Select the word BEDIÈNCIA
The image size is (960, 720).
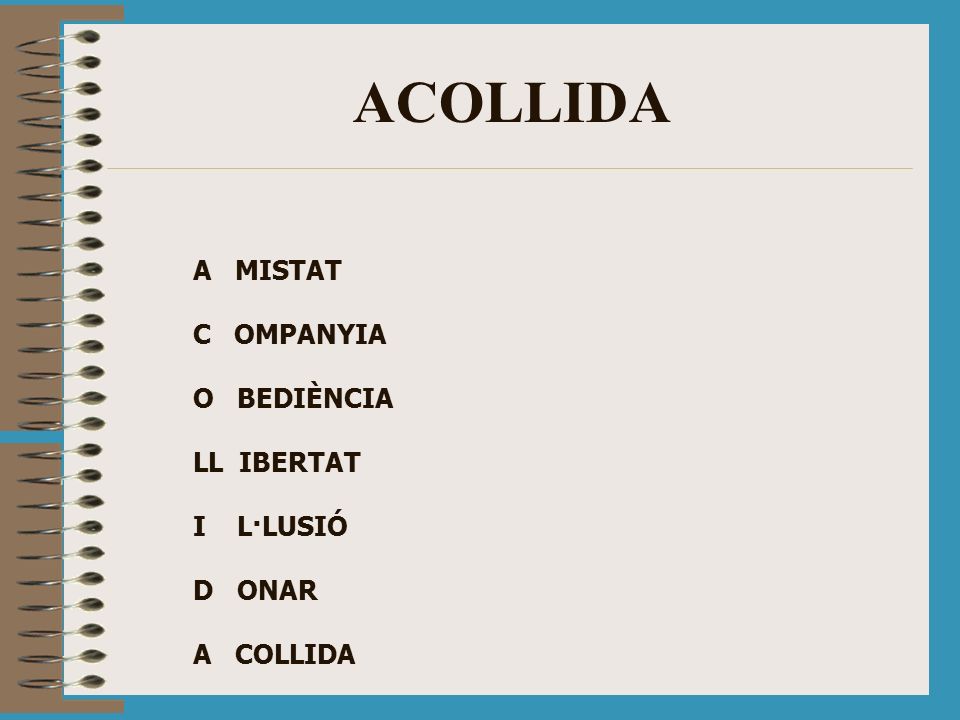315,397
